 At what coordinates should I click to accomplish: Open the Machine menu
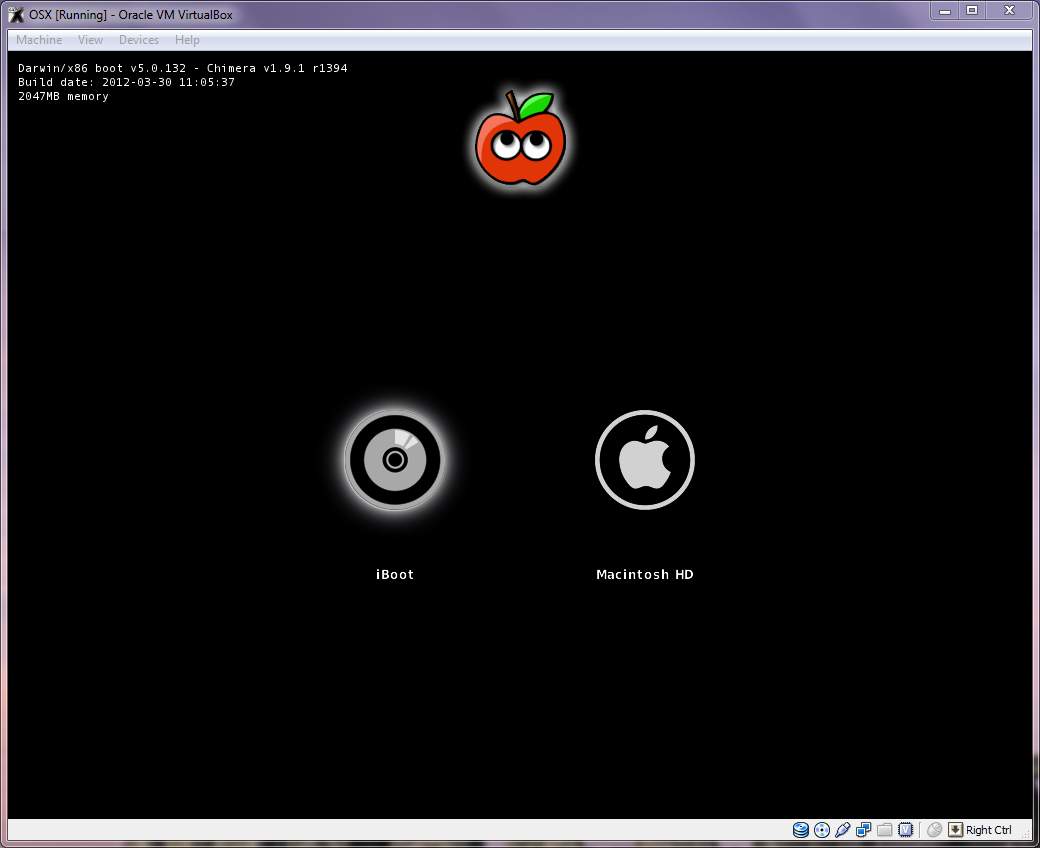point(38,40)
